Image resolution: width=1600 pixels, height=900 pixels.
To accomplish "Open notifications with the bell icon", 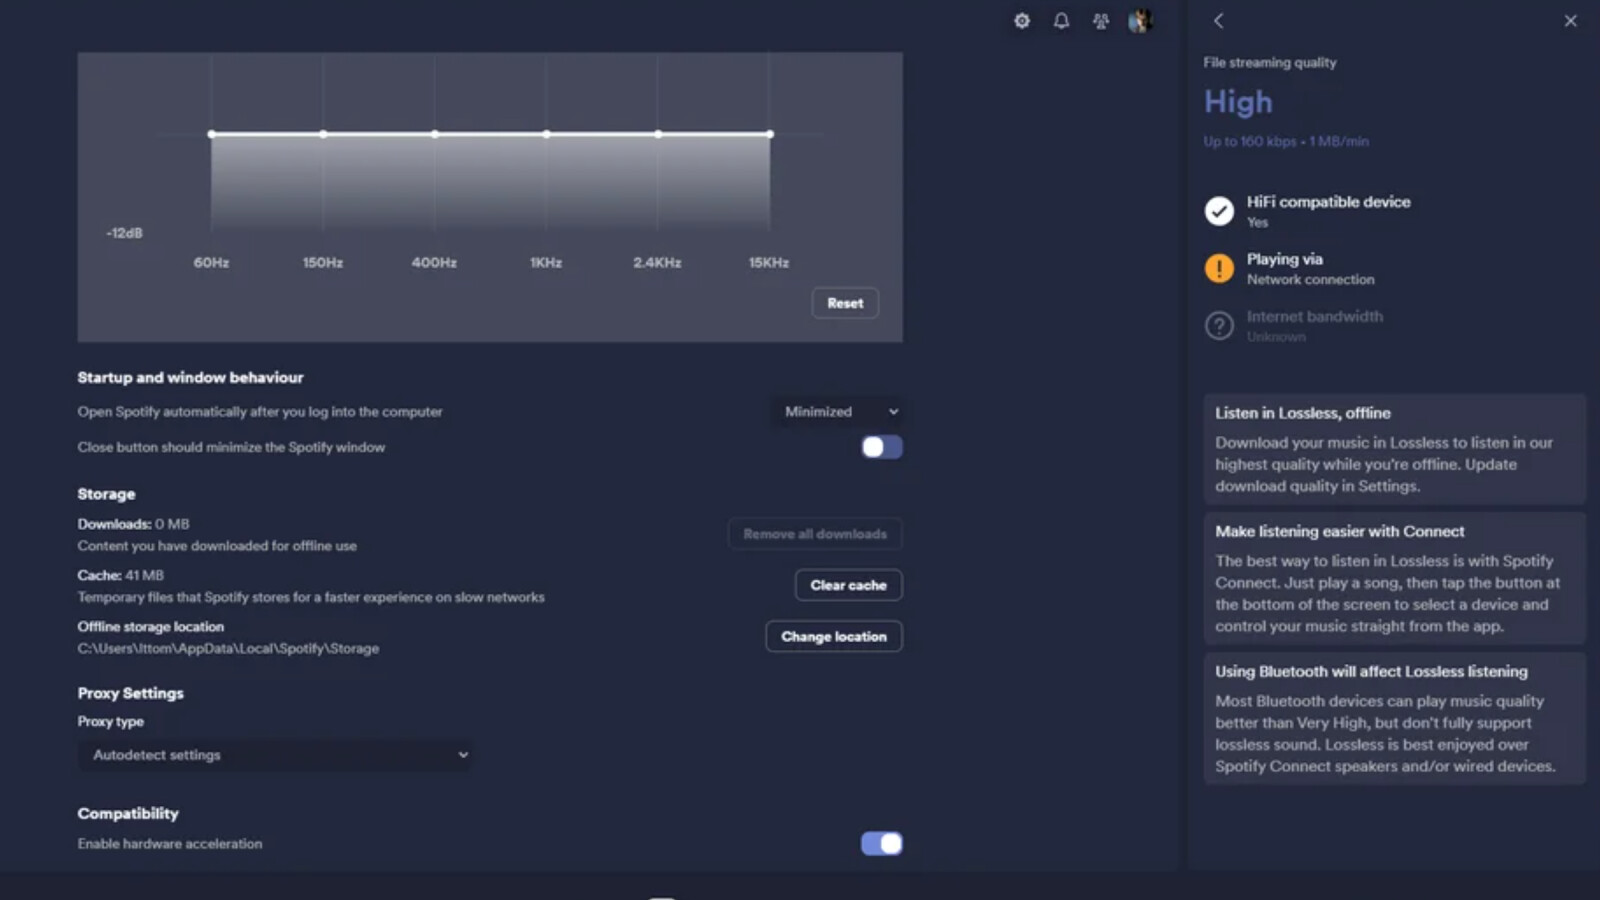I will [1061, 21].
